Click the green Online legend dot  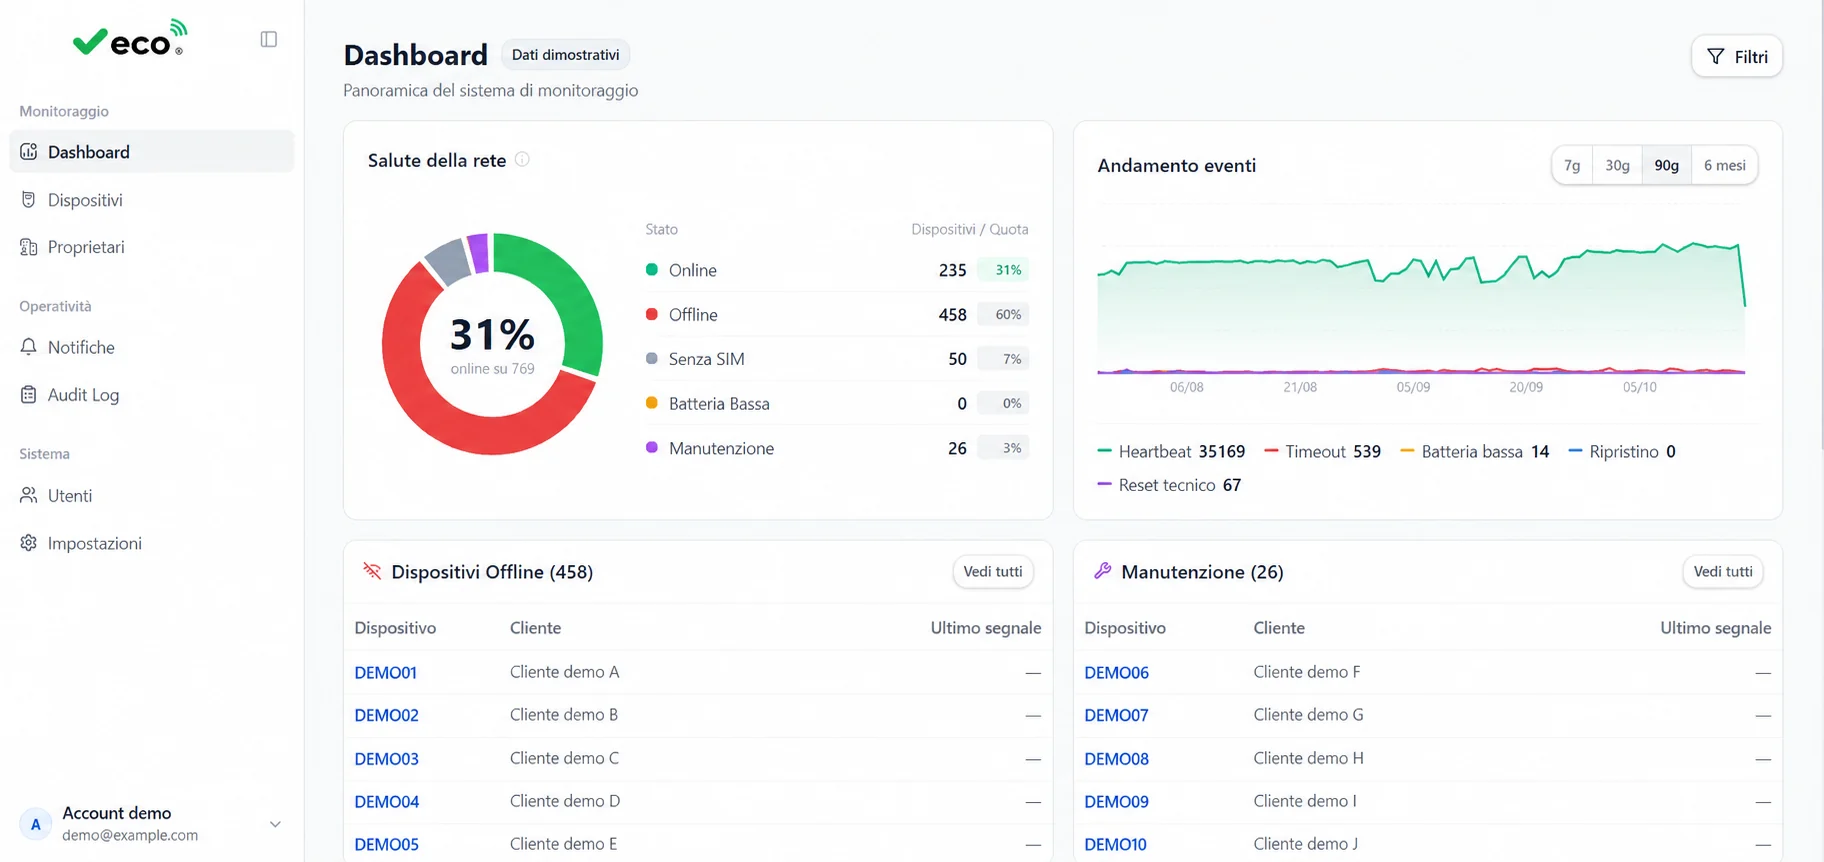652,269
